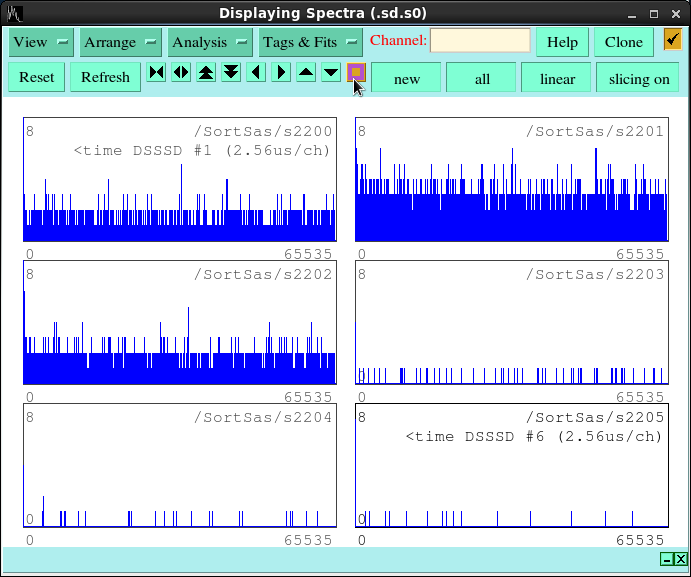This screenshot has height=577, width=691.
Task: Click the purple and orange square swatch
Action: coord(355,72)
